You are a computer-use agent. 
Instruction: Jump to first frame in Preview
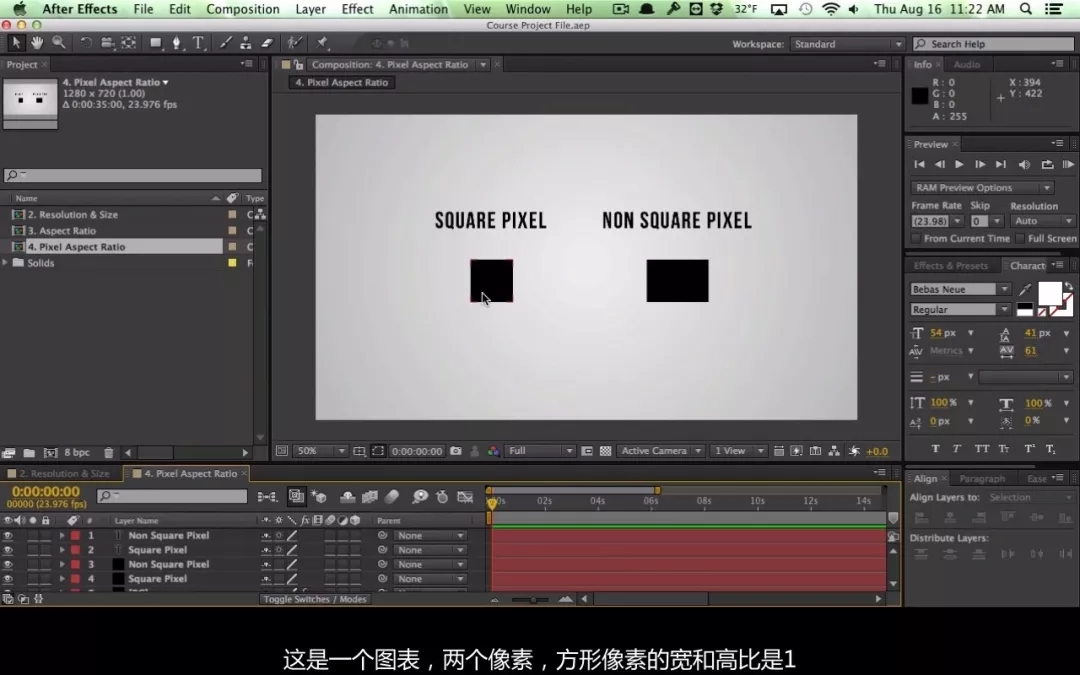[x=919, y=165]
